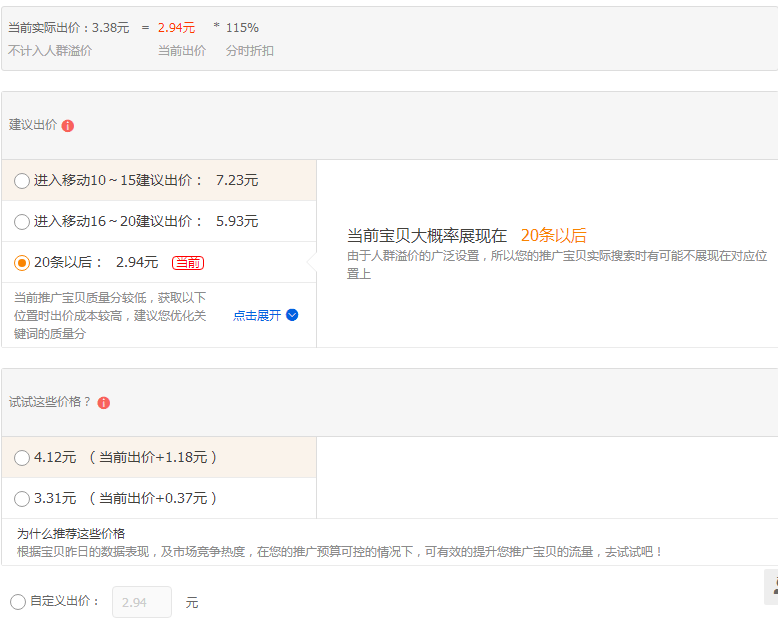
Task: Click the blue chevron-down circle icon
Action: (292, 315)
